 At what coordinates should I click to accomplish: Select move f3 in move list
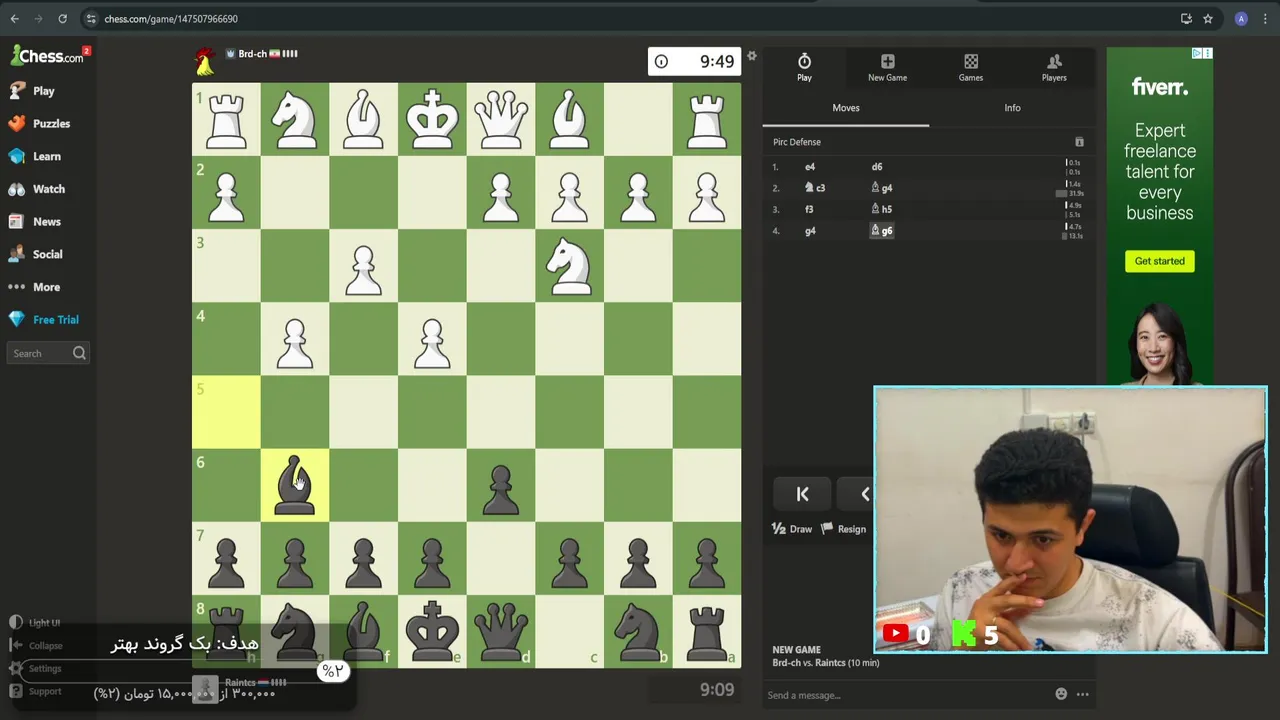tap(809, 209)
